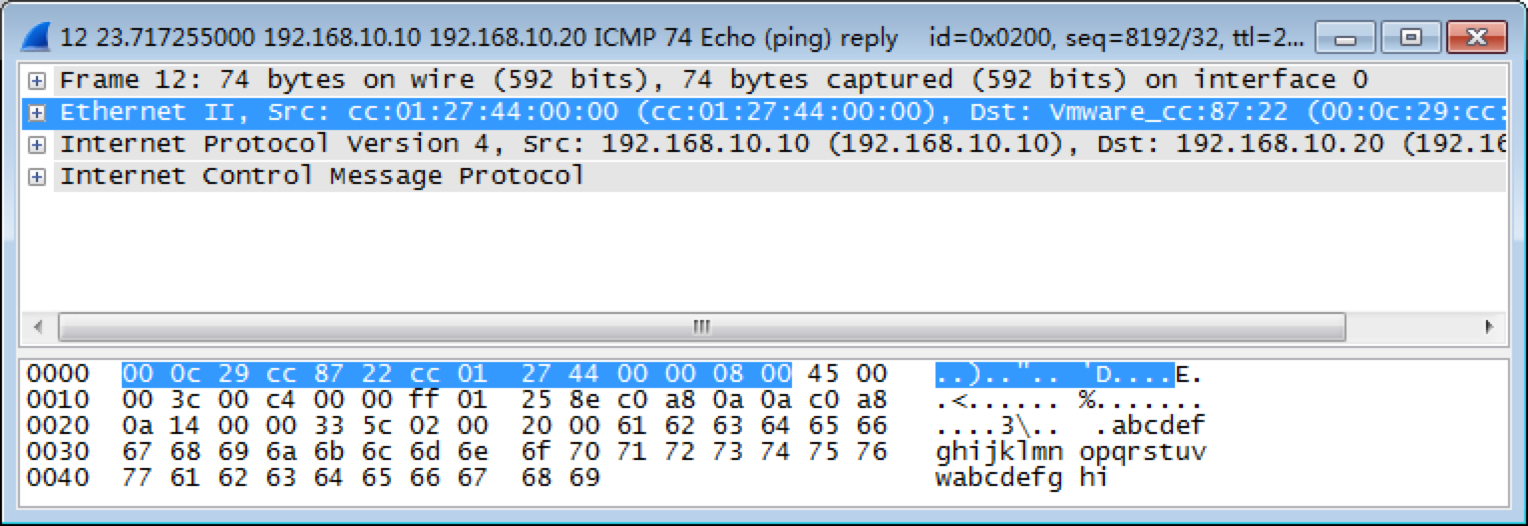
Task: Expand the Internet Protocol Version 4 node
Action: [37, 144]
